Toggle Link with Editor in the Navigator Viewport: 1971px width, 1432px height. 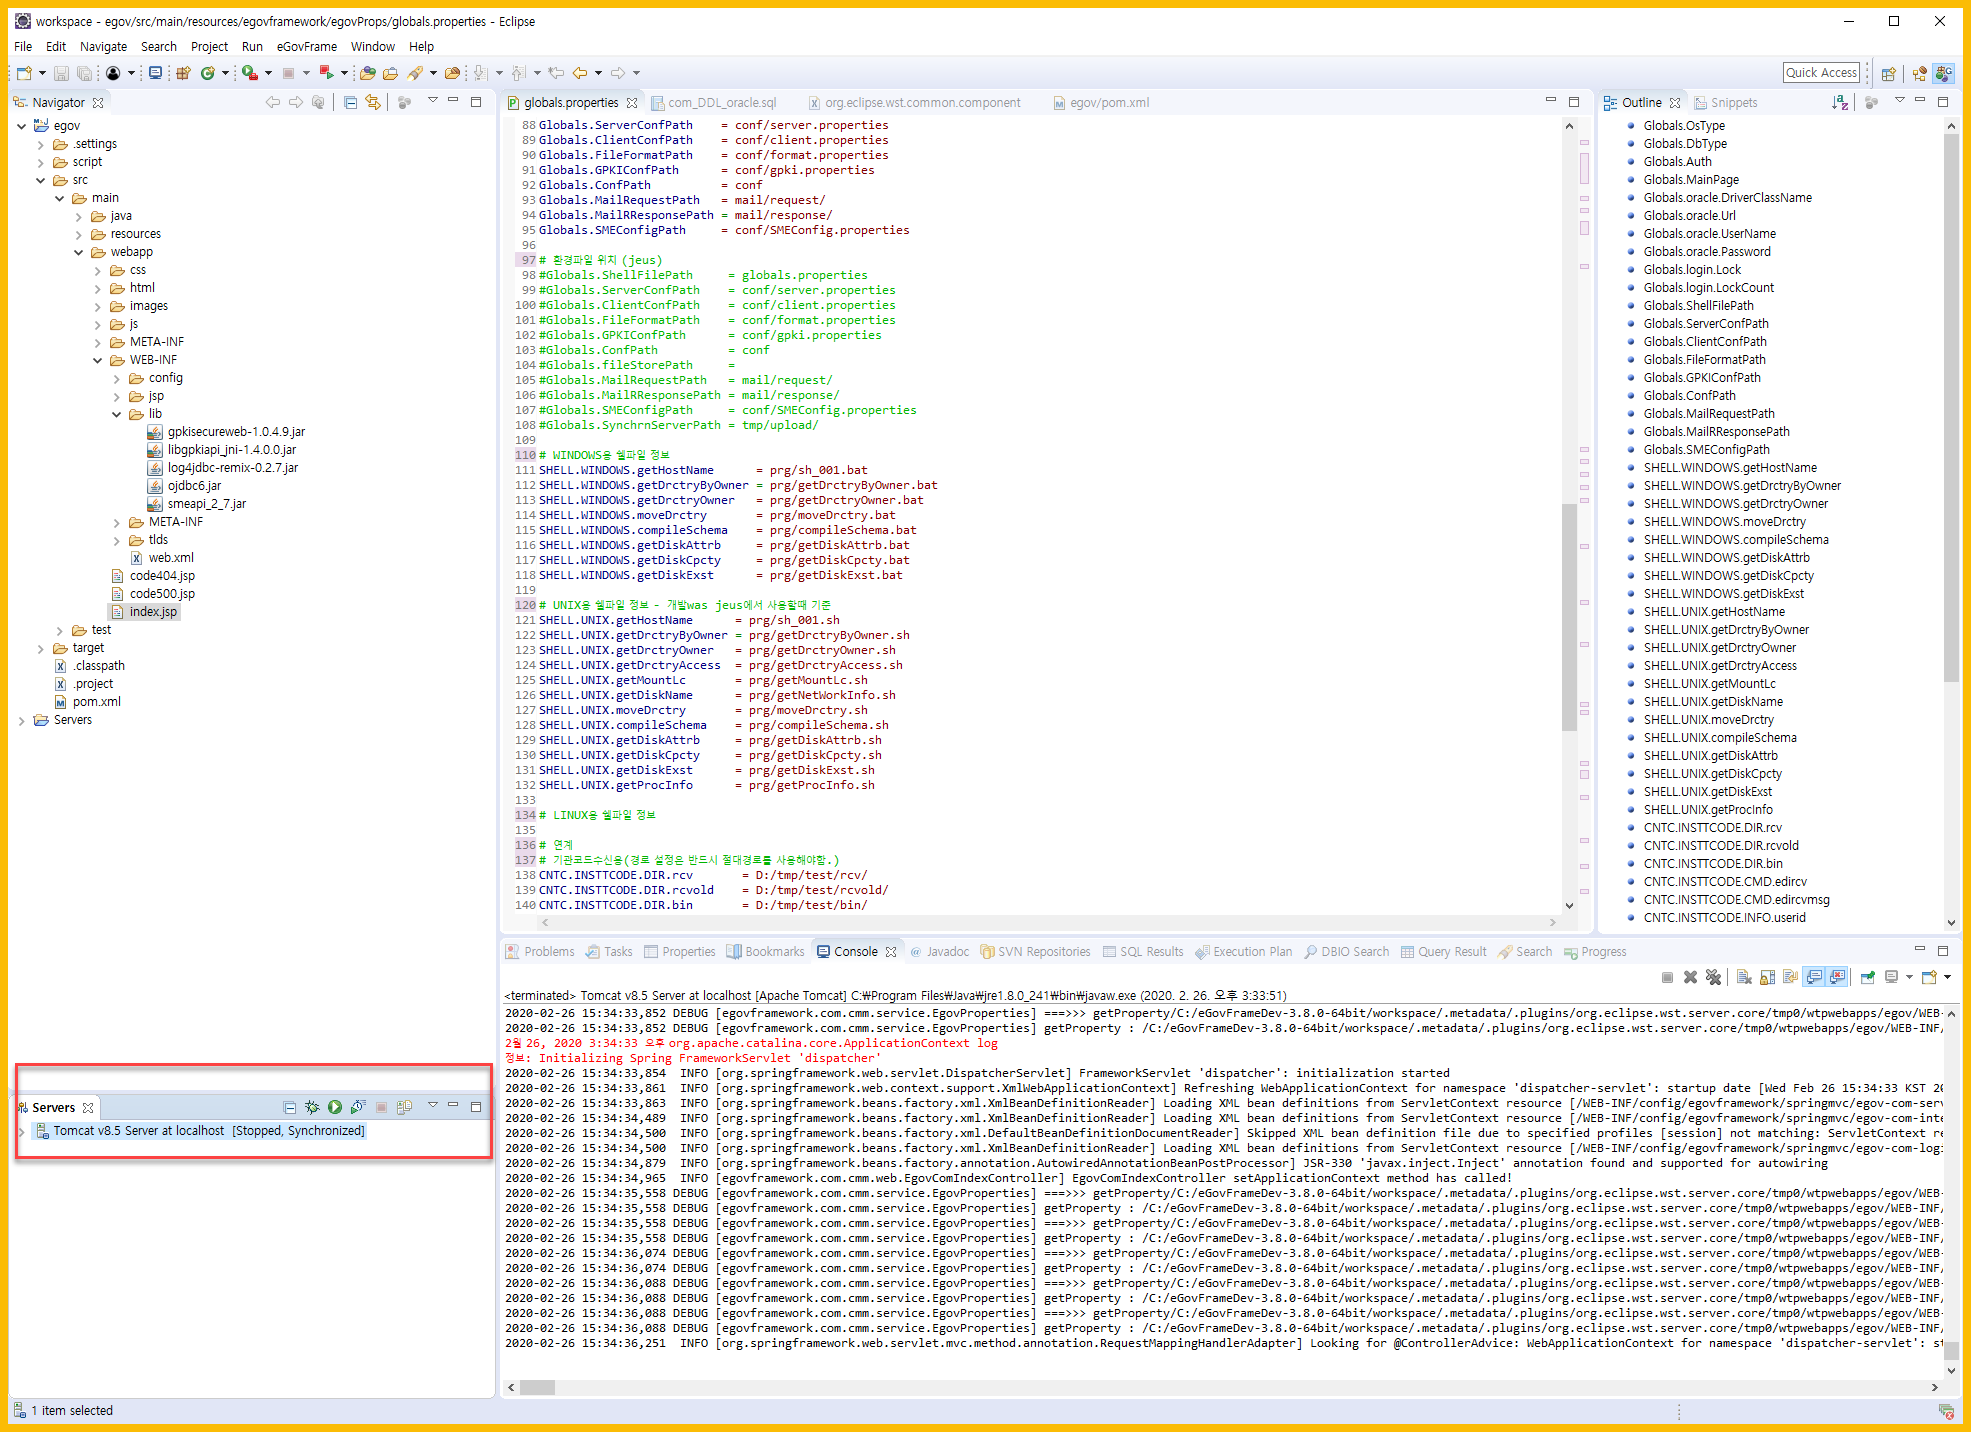(373, 102)
